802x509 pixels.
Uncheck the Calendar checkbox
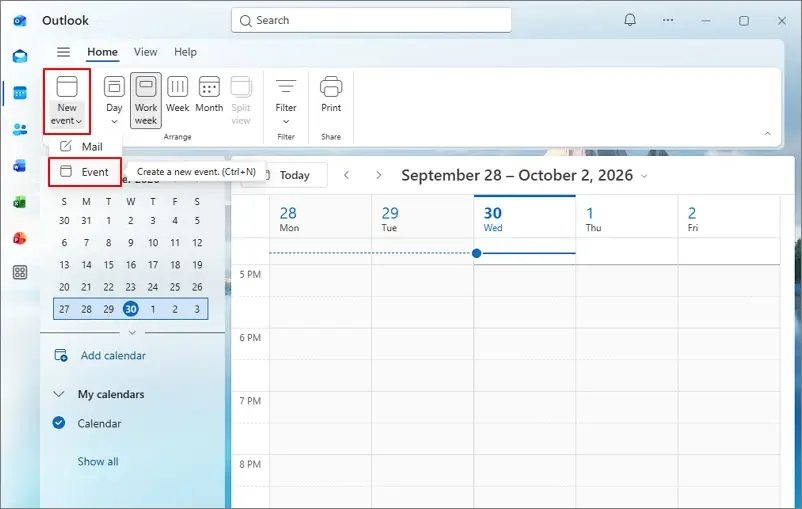pos(59,423)
